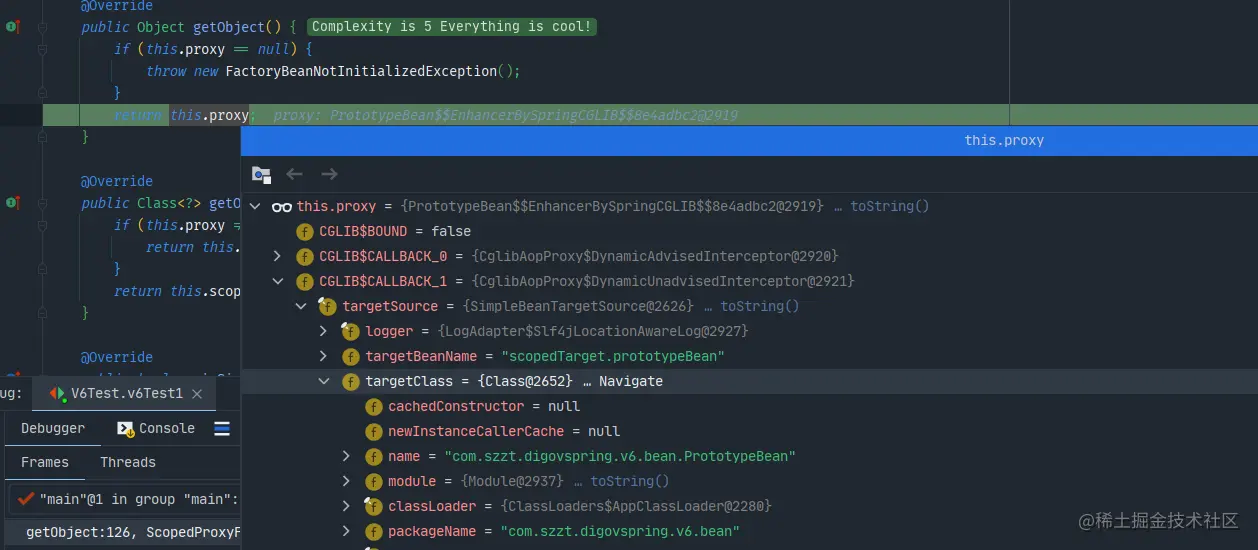Screen dimensions: 1258x550
Task: Click the field icon next to classLoader
Action: (373, 506)
